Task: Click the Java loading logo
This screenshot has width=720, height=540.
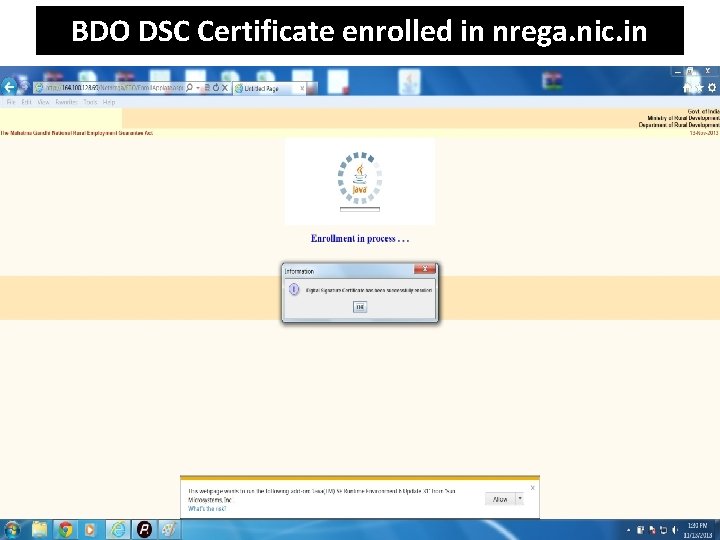Action: click(360, 178)
